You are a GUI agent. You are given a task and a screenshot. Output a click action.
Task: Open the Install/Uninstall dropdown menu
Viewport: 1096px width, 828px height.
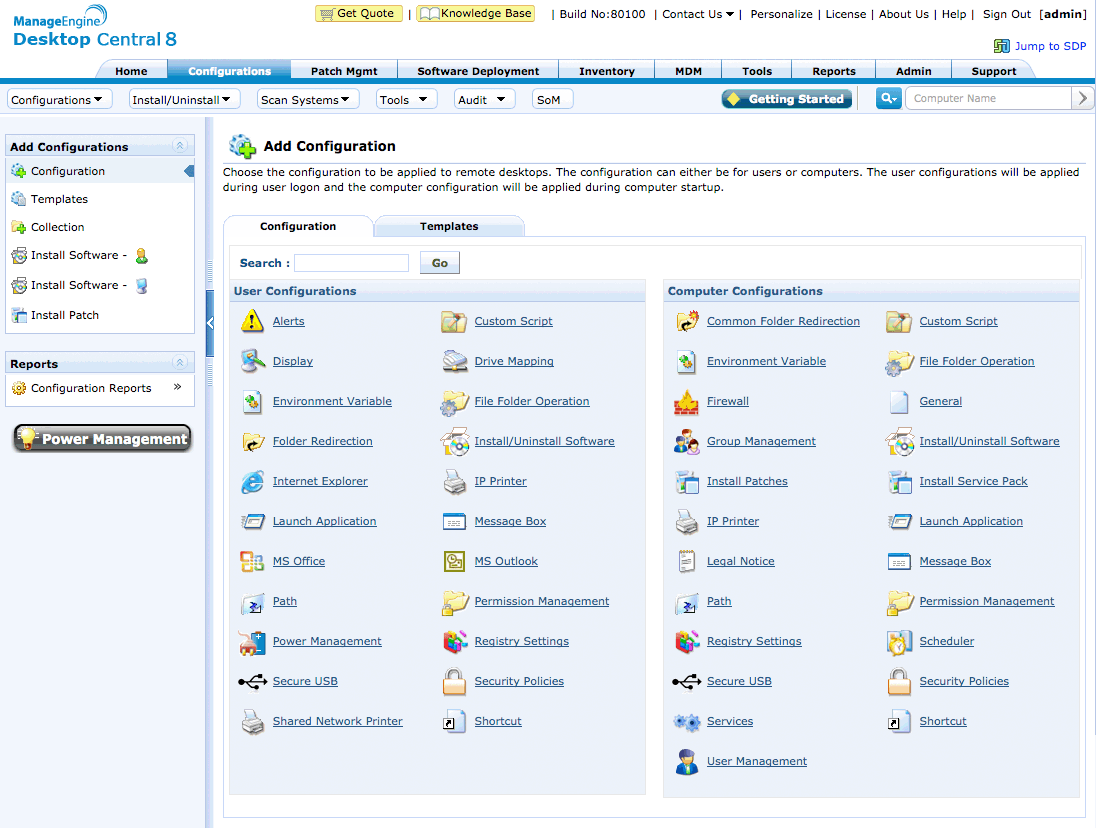[184, 99]
